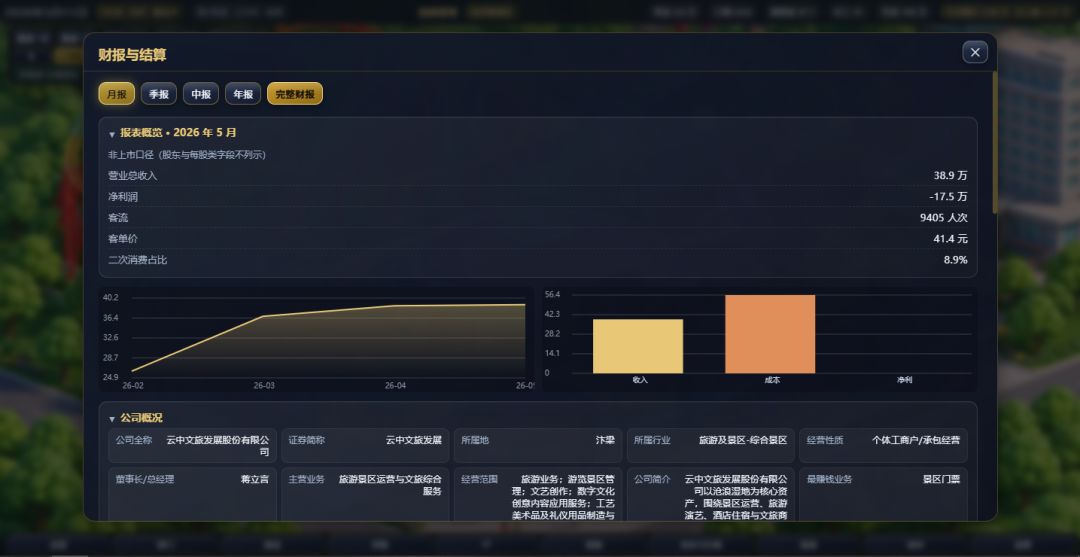Image resolution: width=1080 pixels, height=557 pixels.
Task: Click the 客流 row label
Action: (118, 218)
